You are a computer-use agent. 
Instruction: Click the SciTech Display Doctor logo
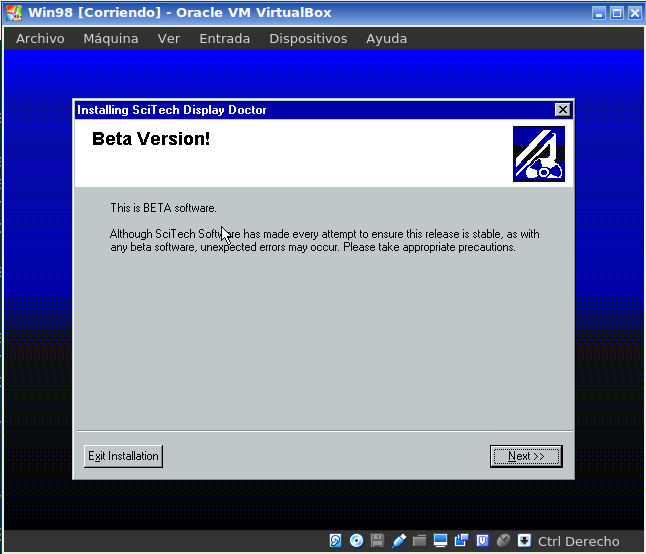[538, 154]
